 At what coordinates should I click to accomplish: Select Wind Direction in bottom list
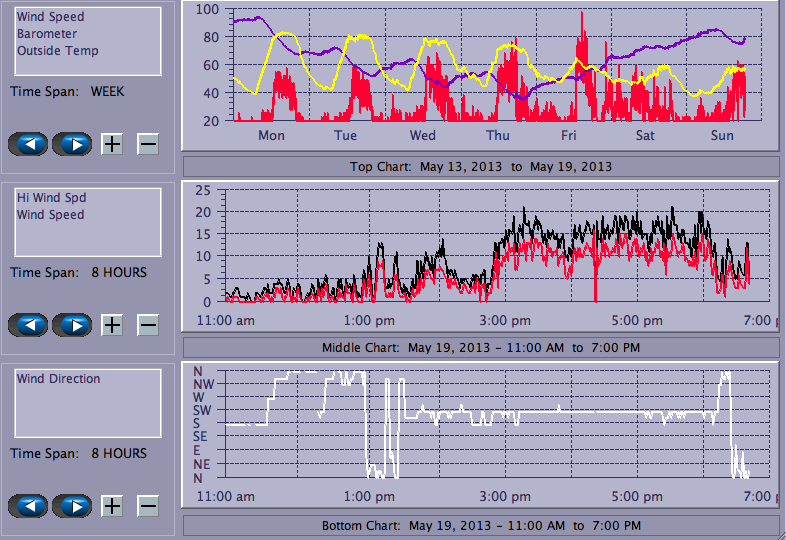58,379
